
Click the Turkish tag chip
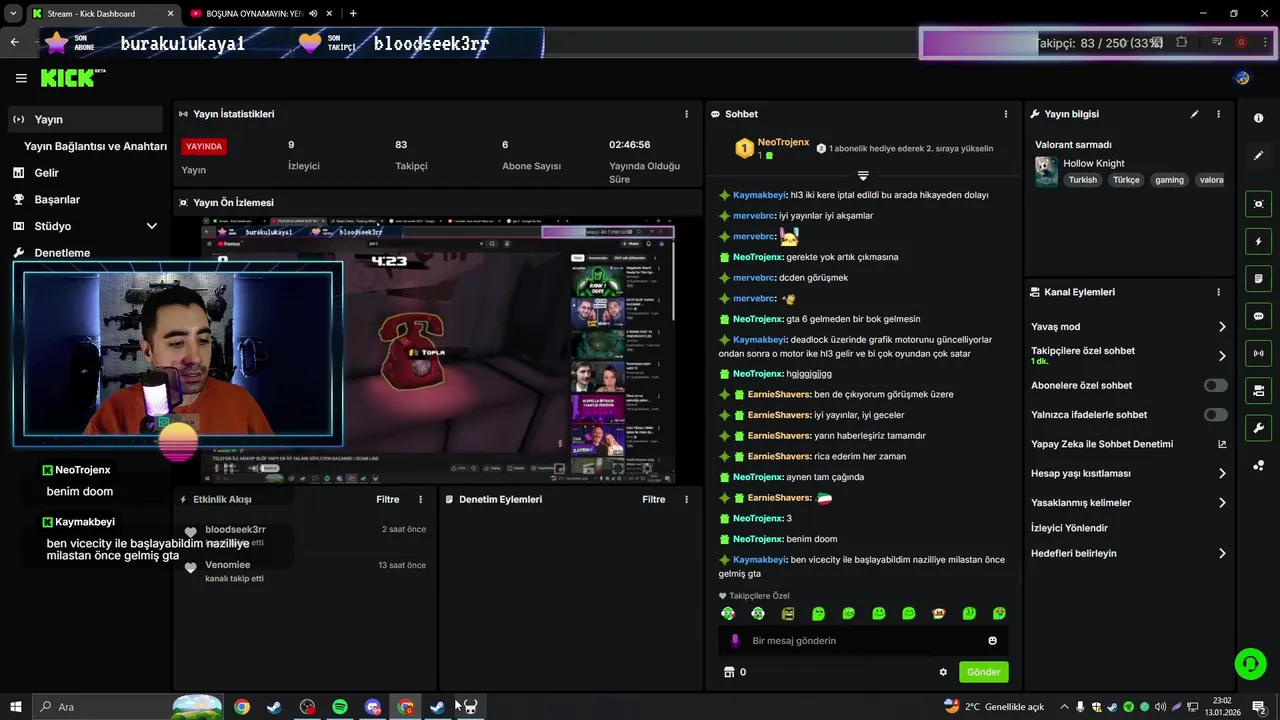click(1082, 180)
